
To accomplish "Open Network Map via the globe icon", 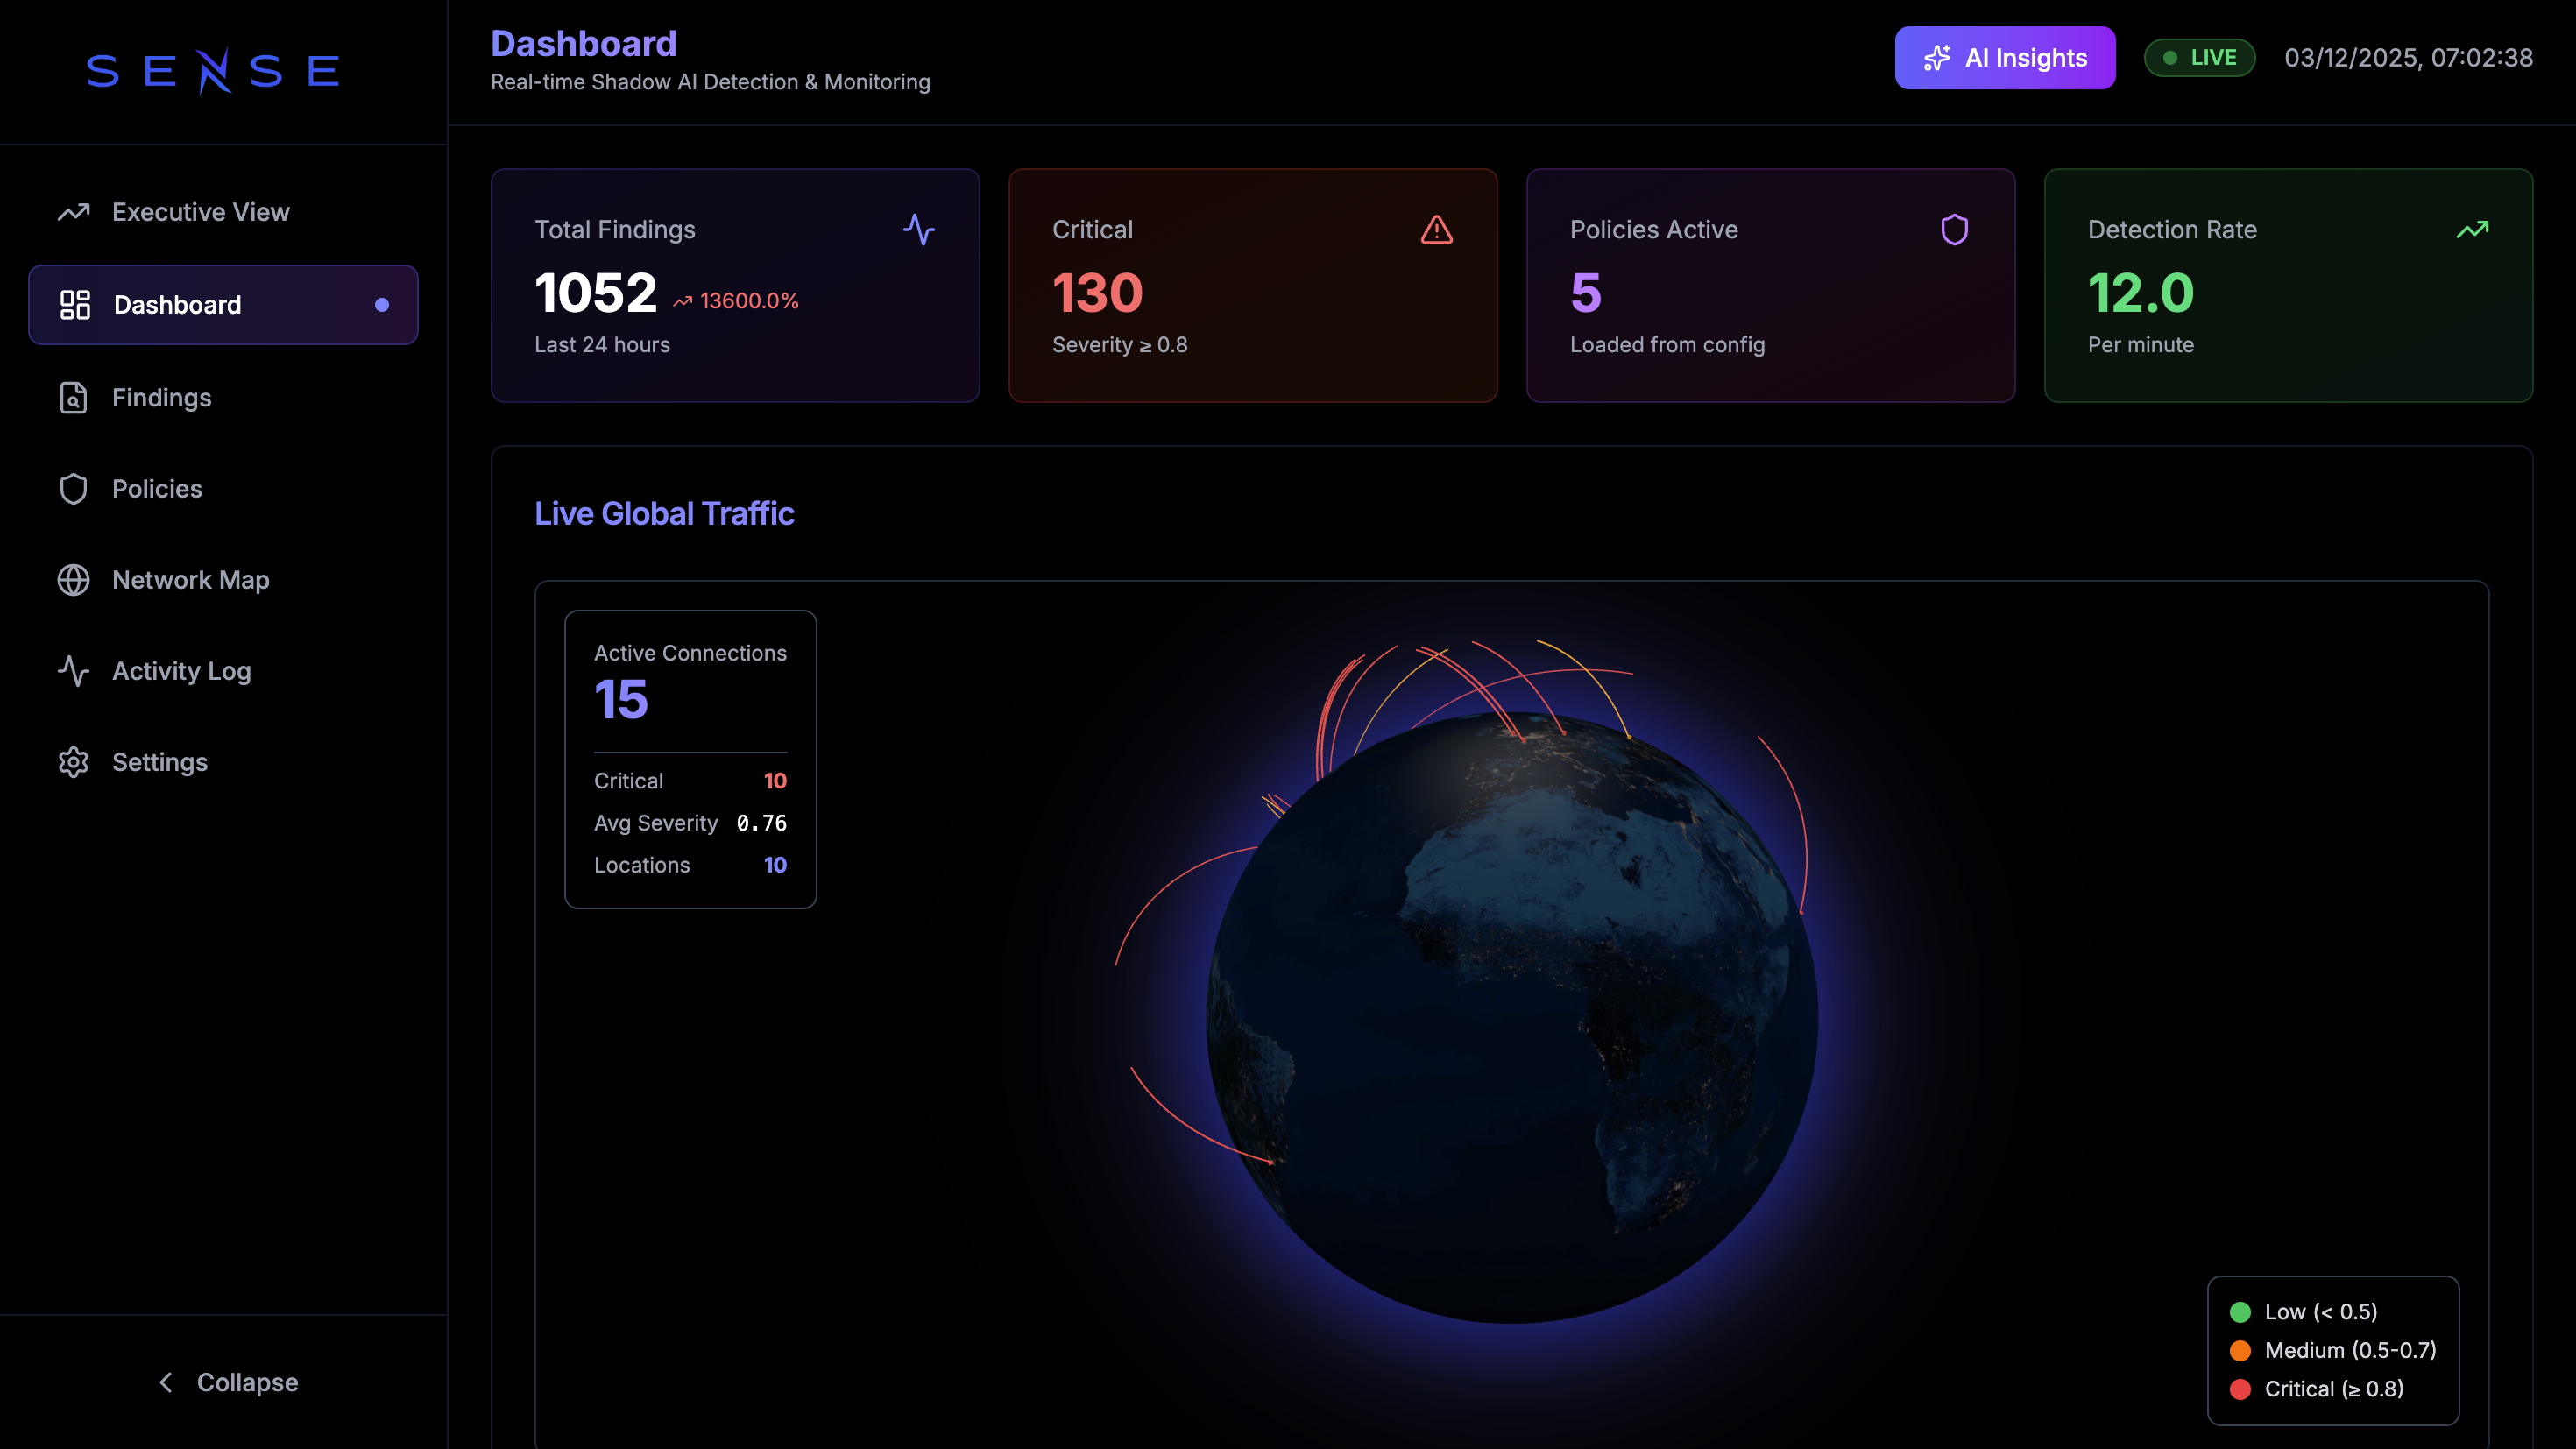I will click(x=74, y=580).
